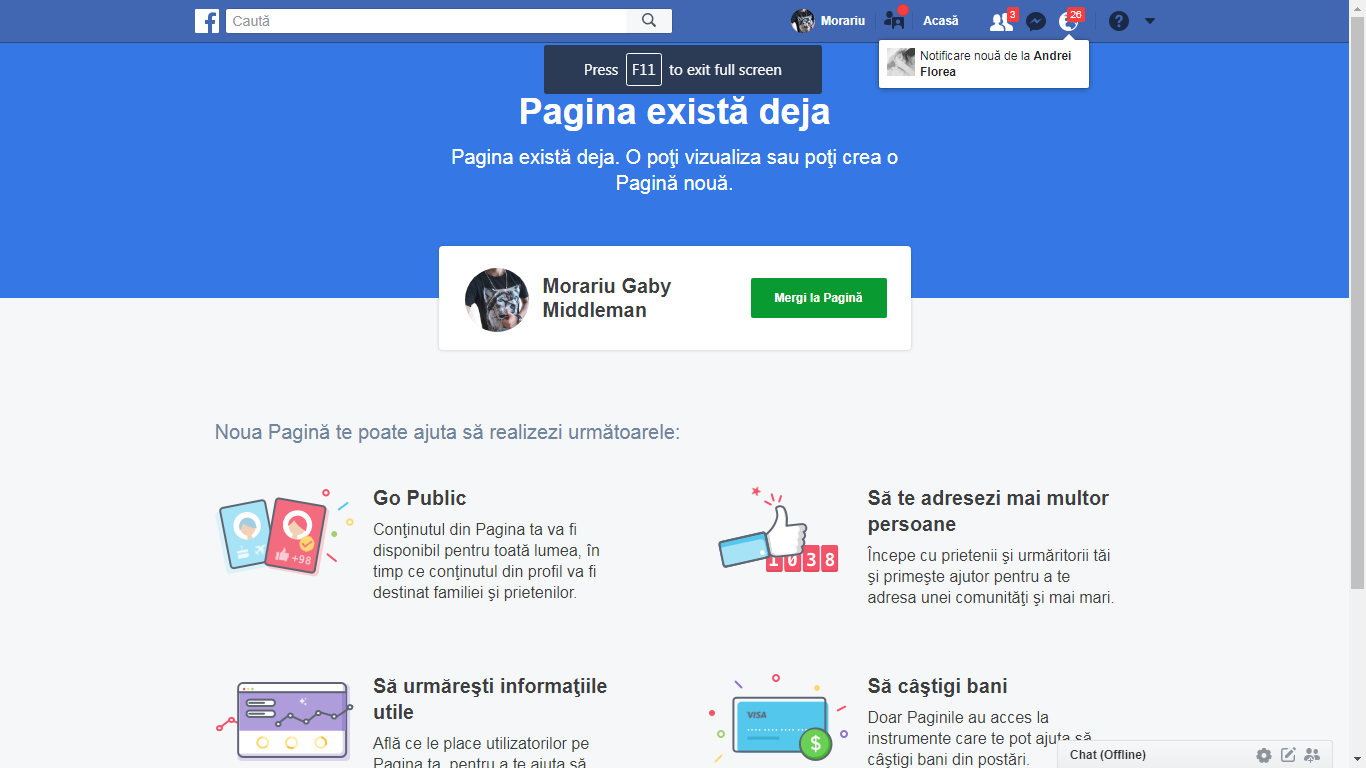This screenshot has width=1366, height=768.
Task: Expand the account menu dropdown arrow
Action: [x=1150, y=21]
